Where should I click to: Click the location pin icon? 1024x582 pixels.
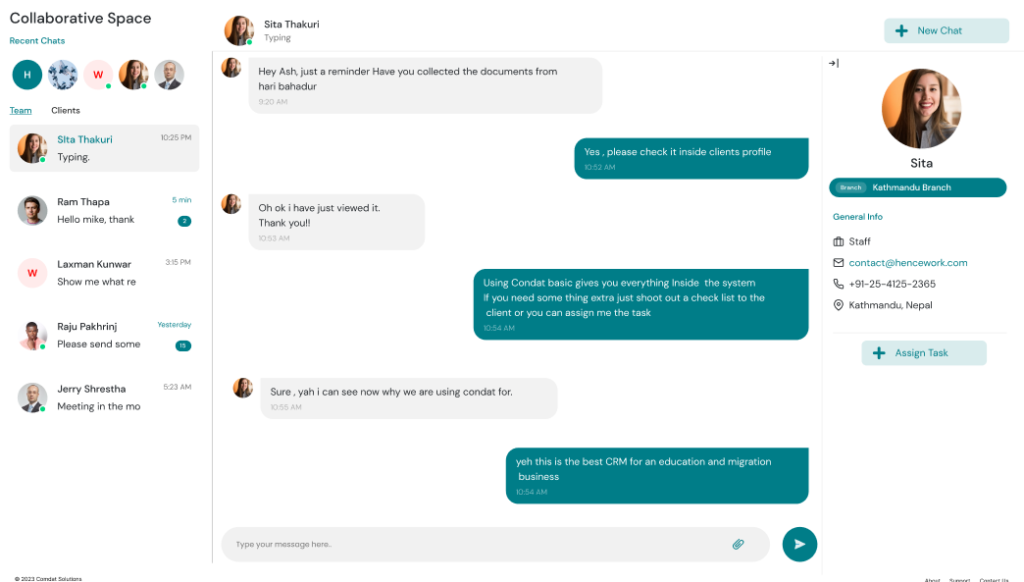(x=838, y=305)
